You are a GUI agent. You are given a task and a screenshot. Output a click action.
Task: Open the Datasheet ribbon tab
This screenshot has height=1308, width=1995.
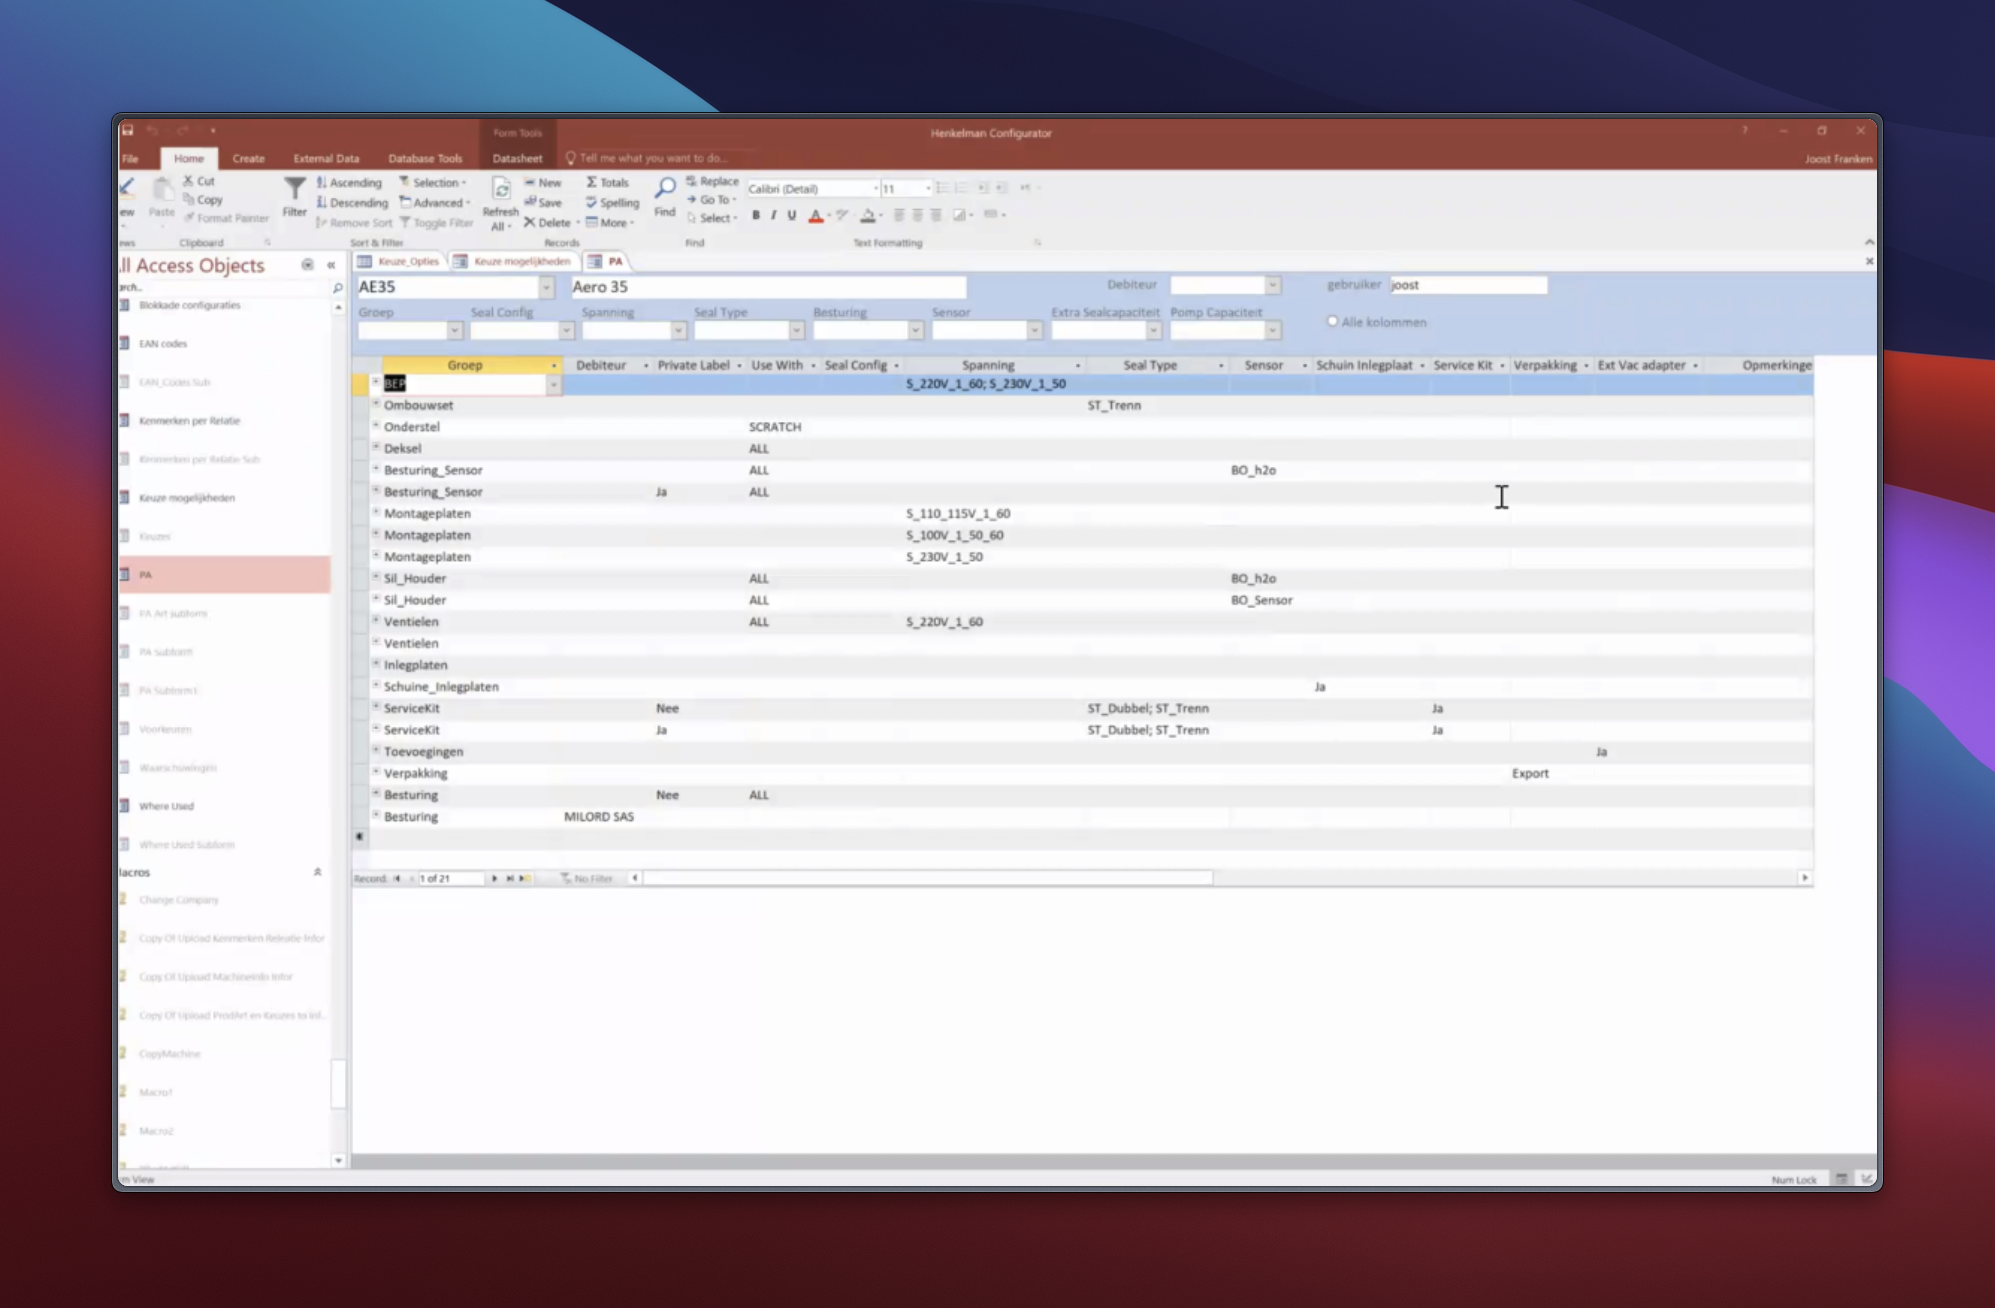(517, 158)
